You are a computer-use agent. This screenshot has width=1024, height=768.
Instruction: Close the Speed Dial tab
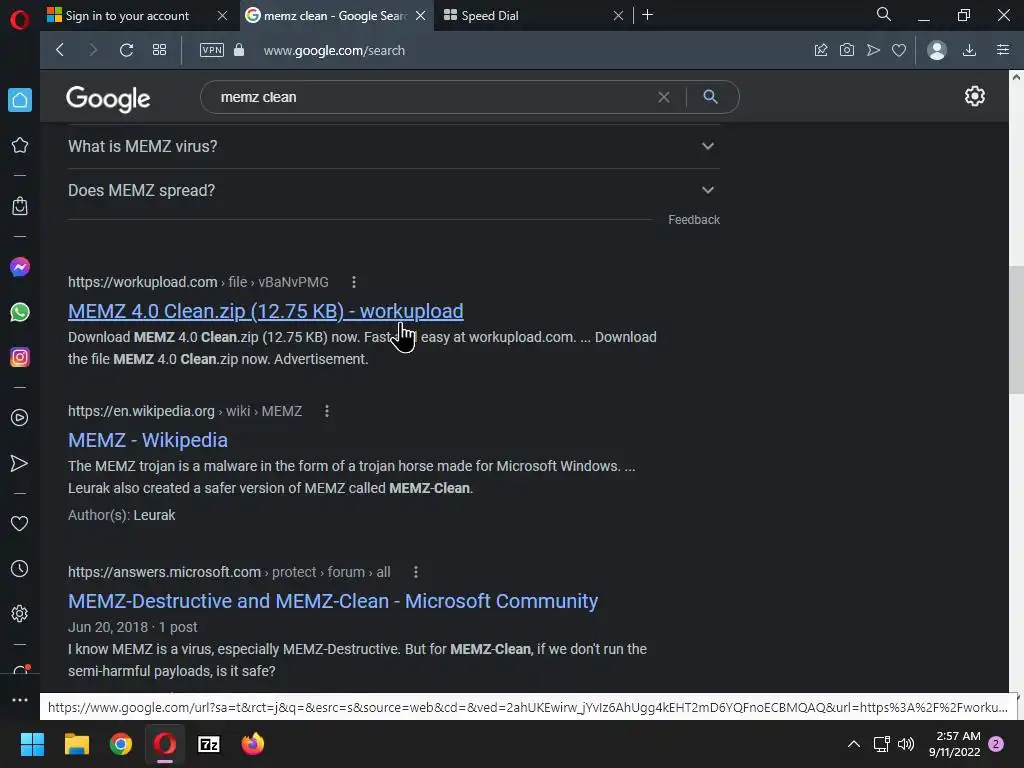tap(618, 16)
